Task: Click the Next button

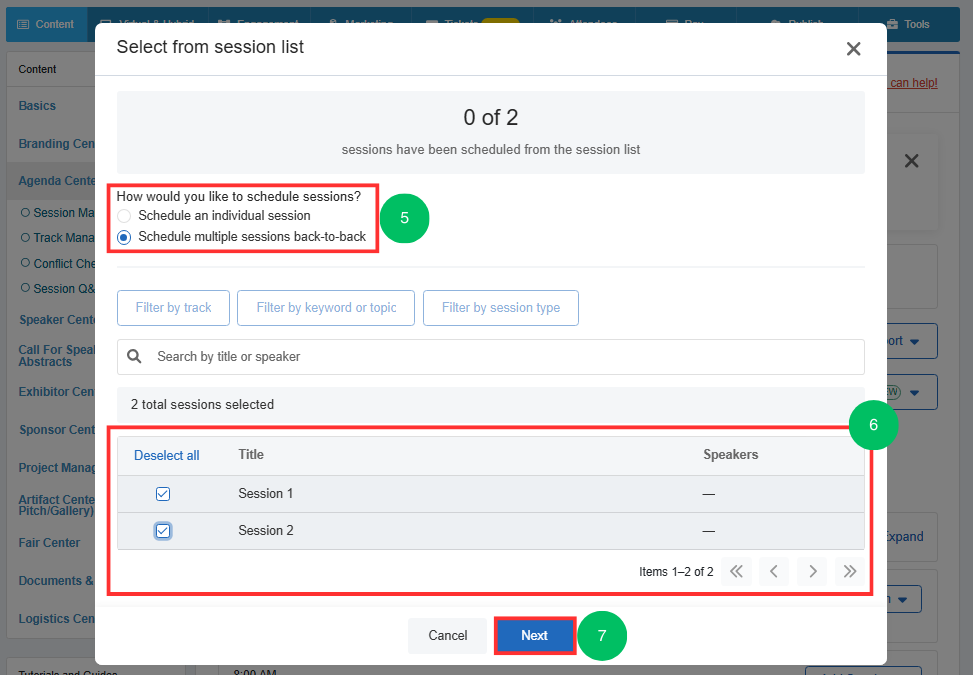Action: pyautogui.click(x=534, y=635)
